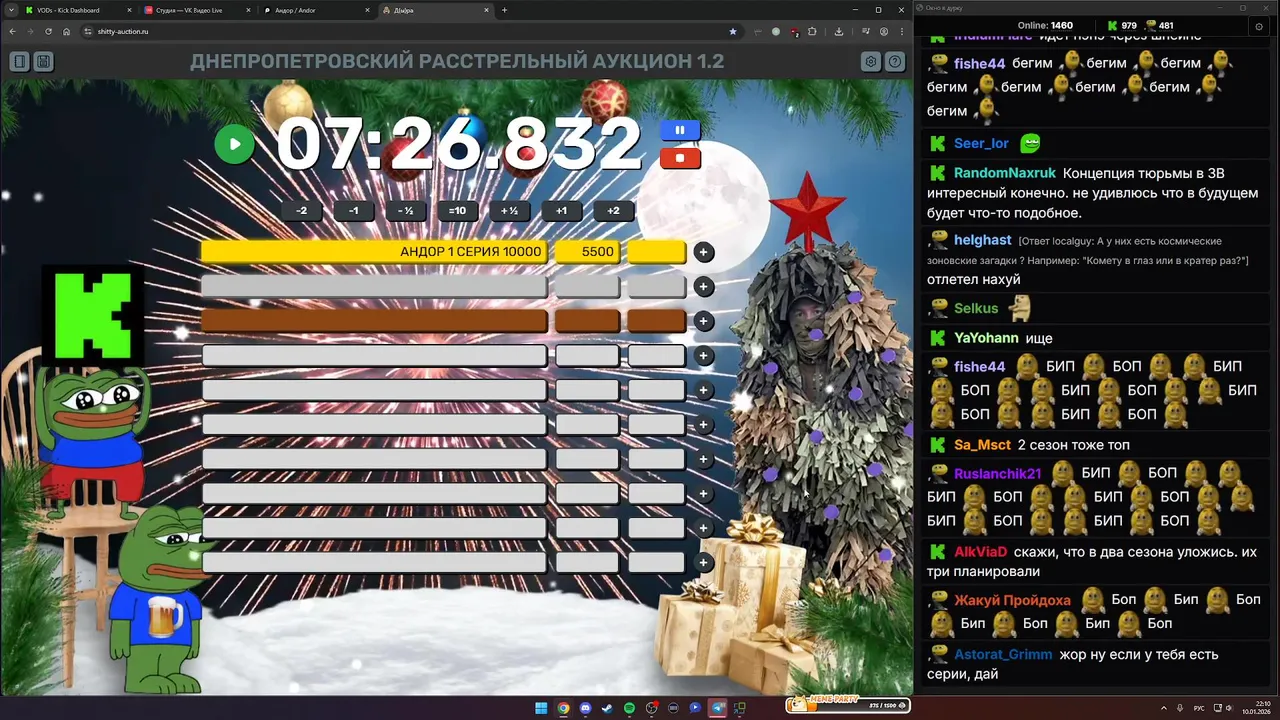The height and width of the screenshot is (720, 1280).
Task: Open the help question mark icon
Action: 895,62
